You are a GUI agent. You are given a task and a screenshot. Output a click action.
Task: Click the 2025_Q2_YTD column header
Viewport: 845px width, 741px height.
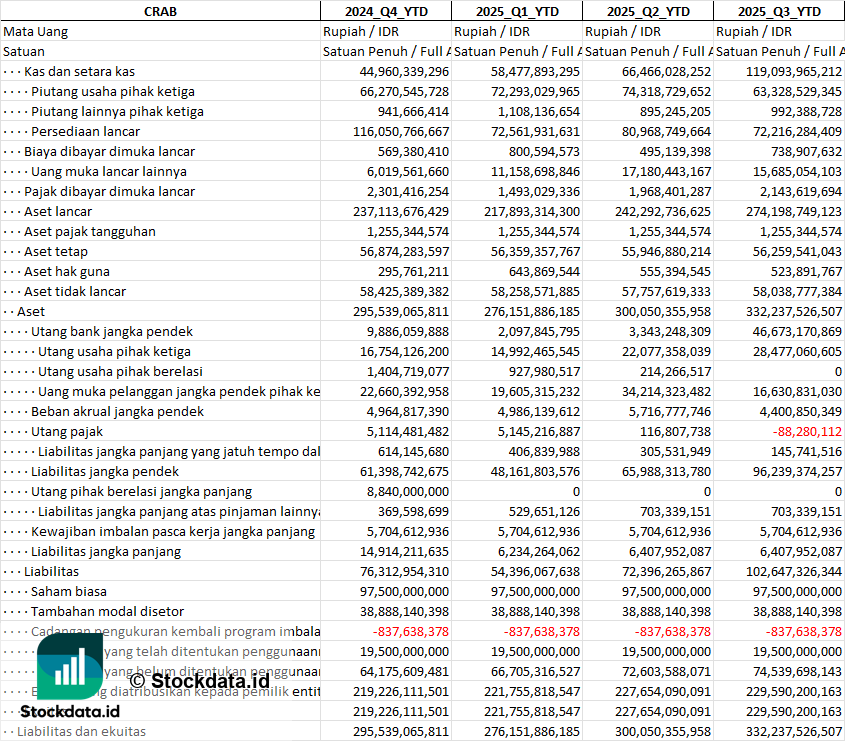[648, 11]
